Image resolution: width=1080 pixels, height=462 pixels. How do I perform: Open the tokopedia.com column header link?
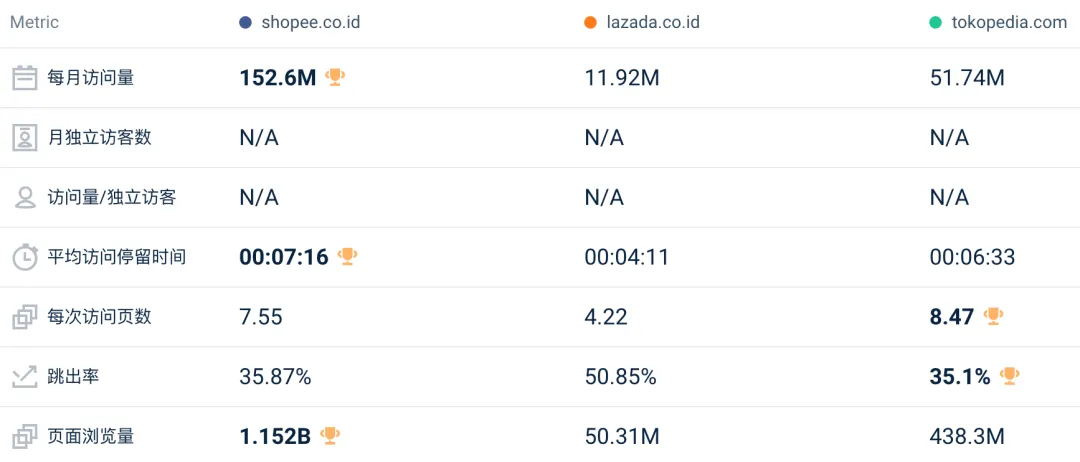pos(1010,23)
